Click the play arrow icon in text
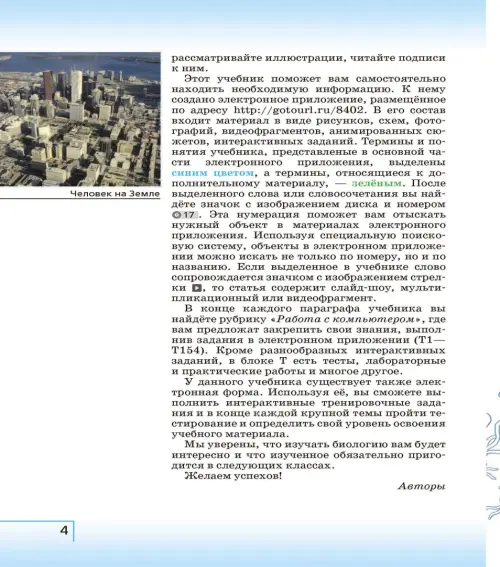This screenshot has width=500, height=567. [196, 288]
